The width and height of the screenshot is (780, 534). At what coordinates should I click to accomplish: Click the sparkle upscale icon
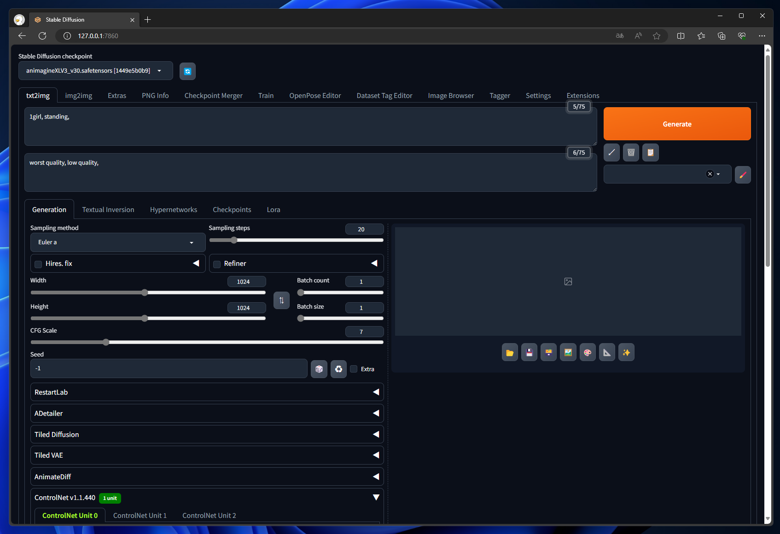point(626,352)
